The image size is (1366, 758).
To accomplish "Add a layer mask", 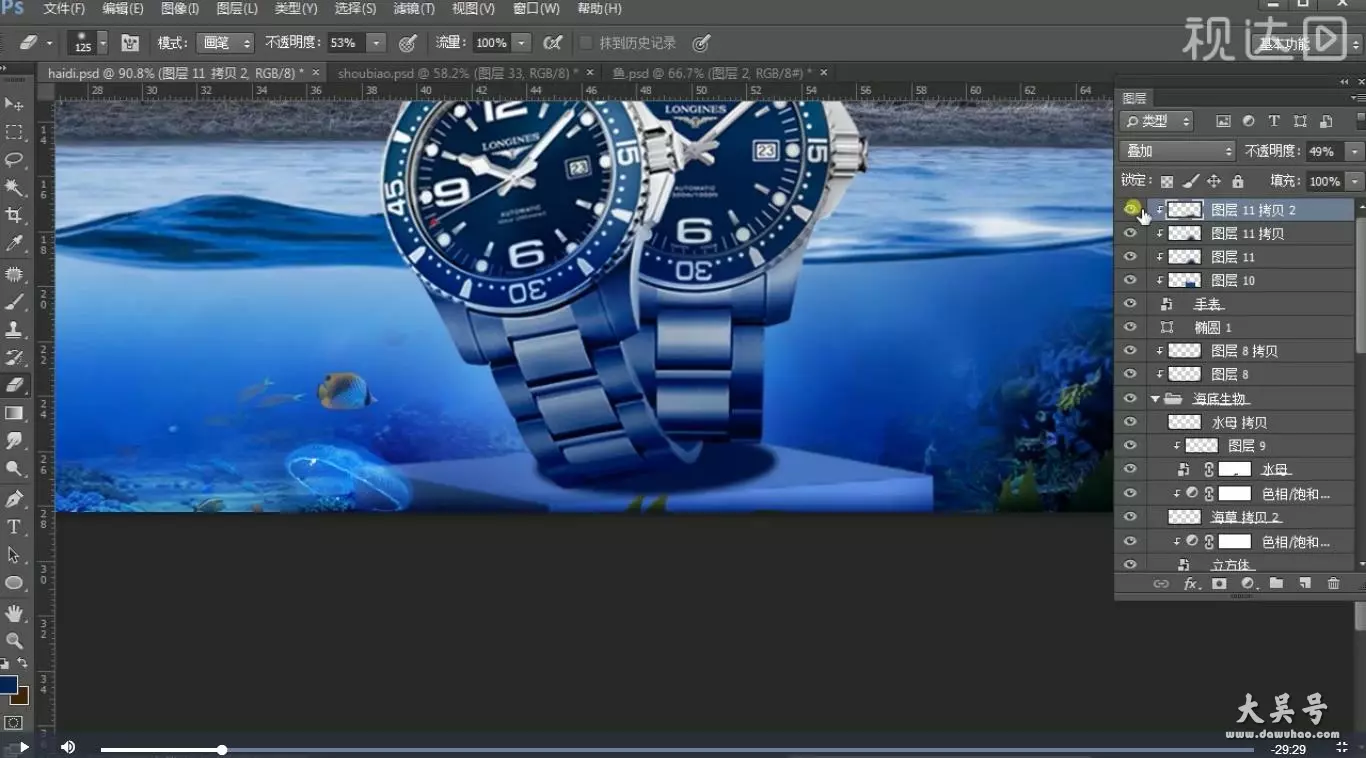I will tap(1219, 583).
